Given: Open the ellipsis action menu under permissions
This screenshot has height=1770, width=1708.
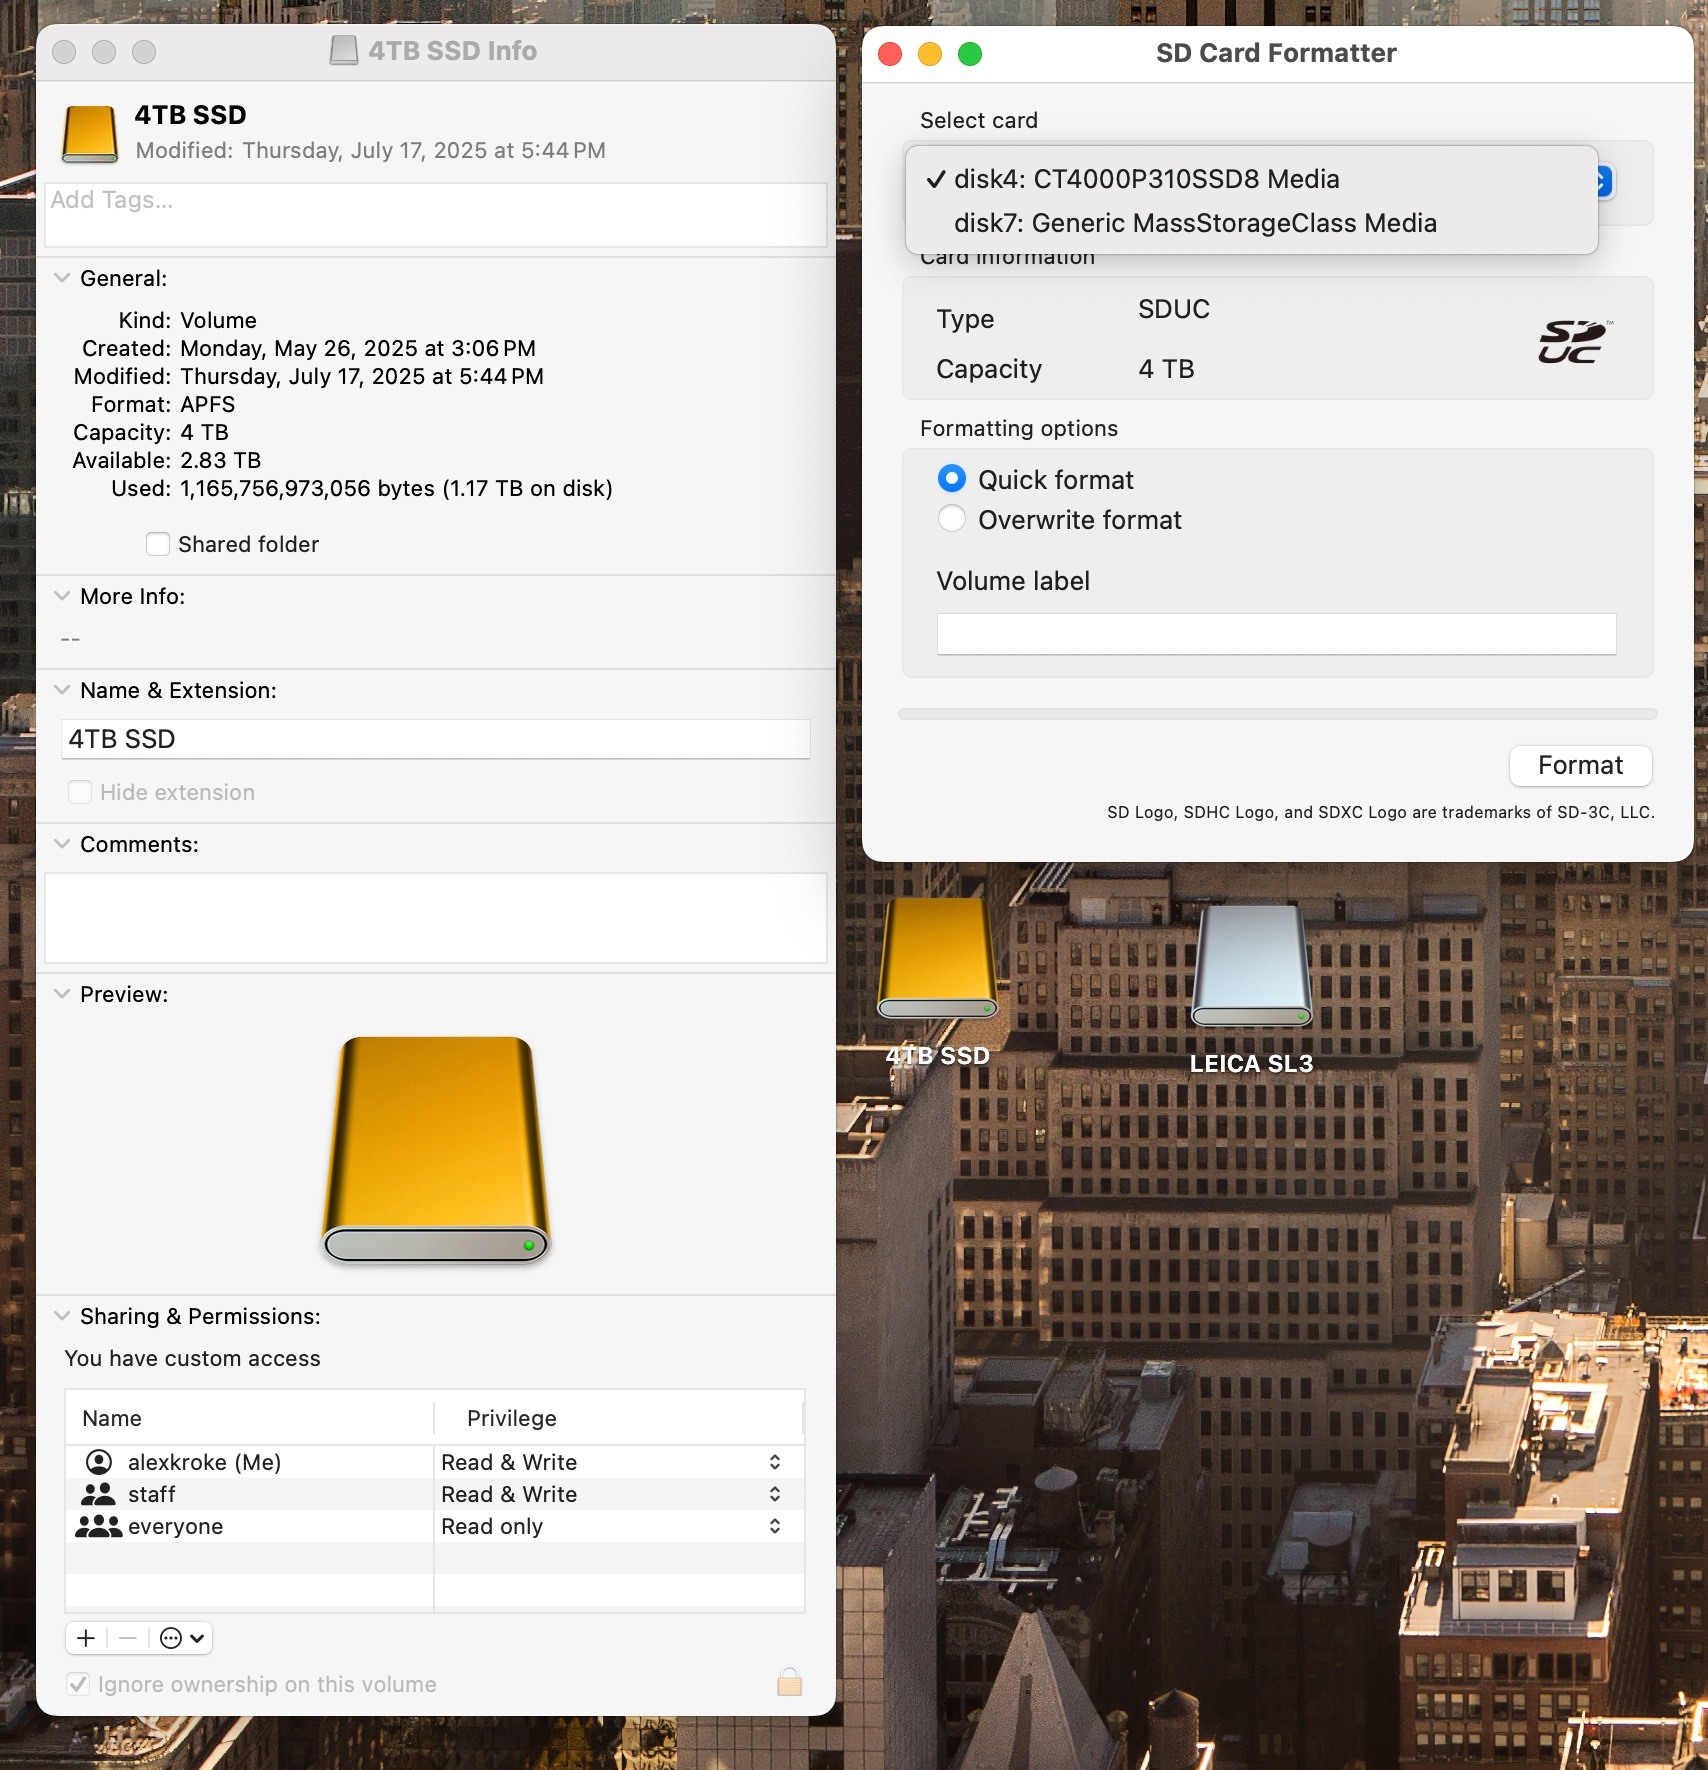Looking at the screenshot, I should pos(182,1638).
